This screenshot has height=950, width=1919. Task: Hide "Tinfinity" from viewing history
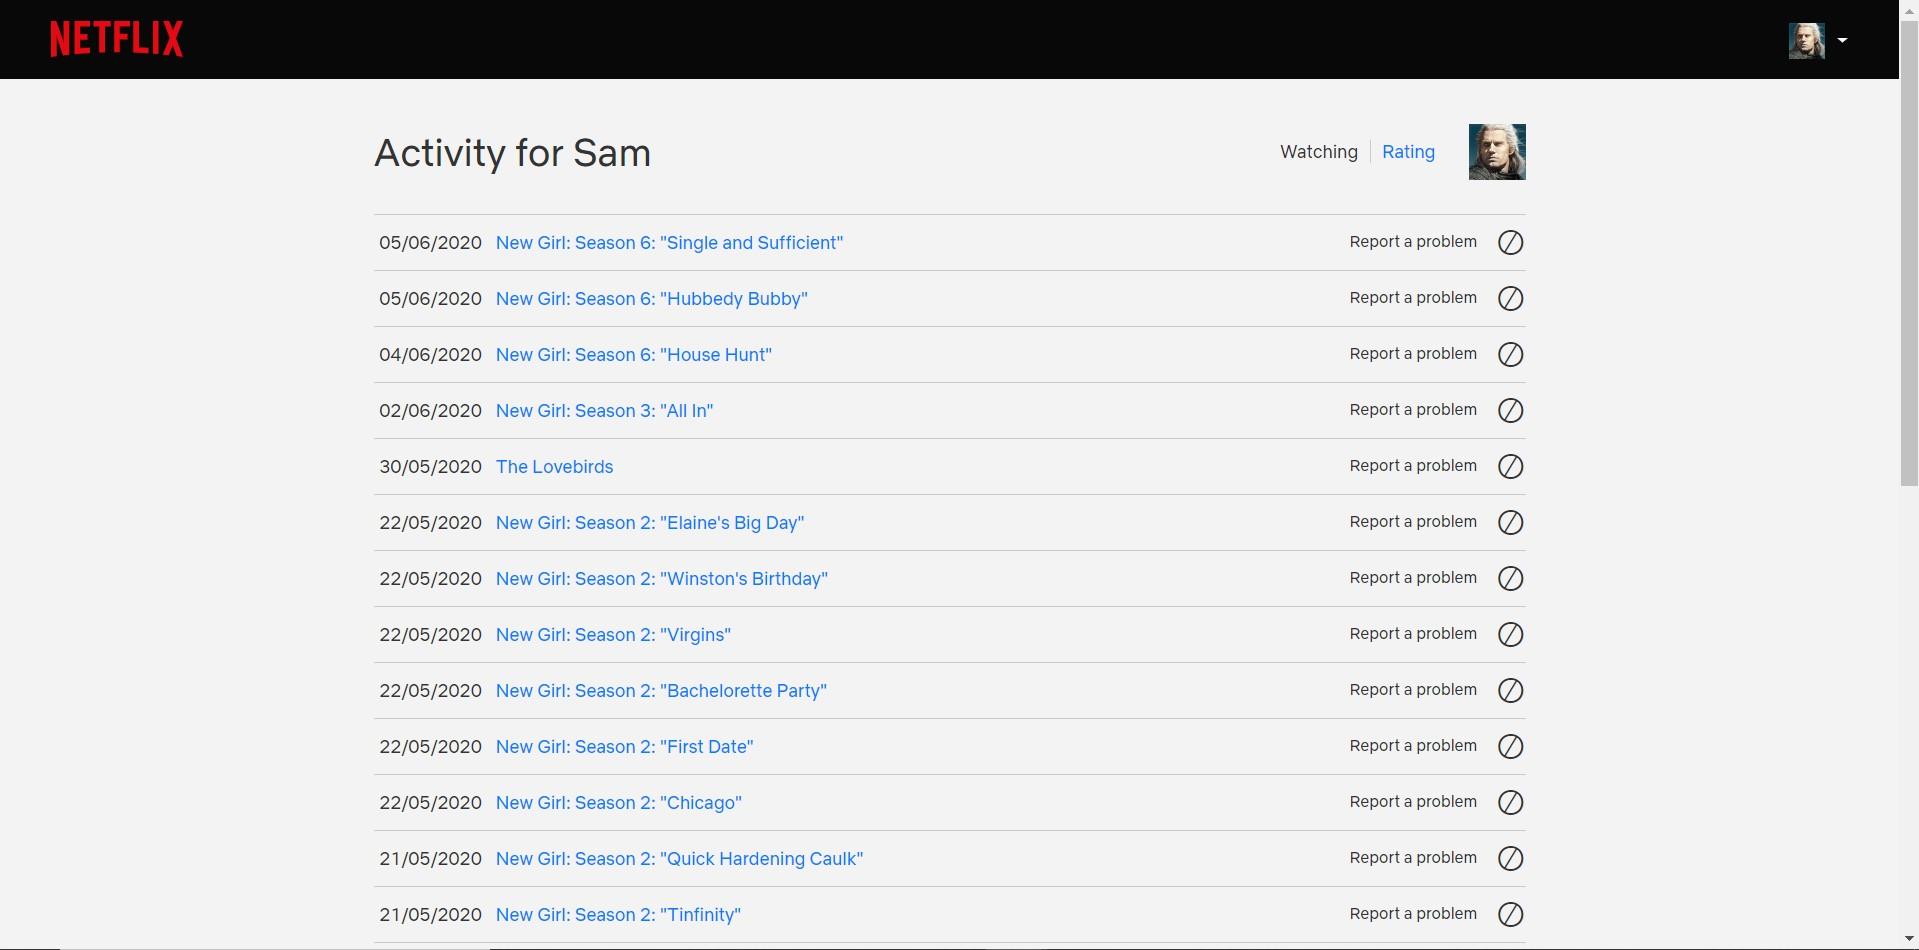1510,914
